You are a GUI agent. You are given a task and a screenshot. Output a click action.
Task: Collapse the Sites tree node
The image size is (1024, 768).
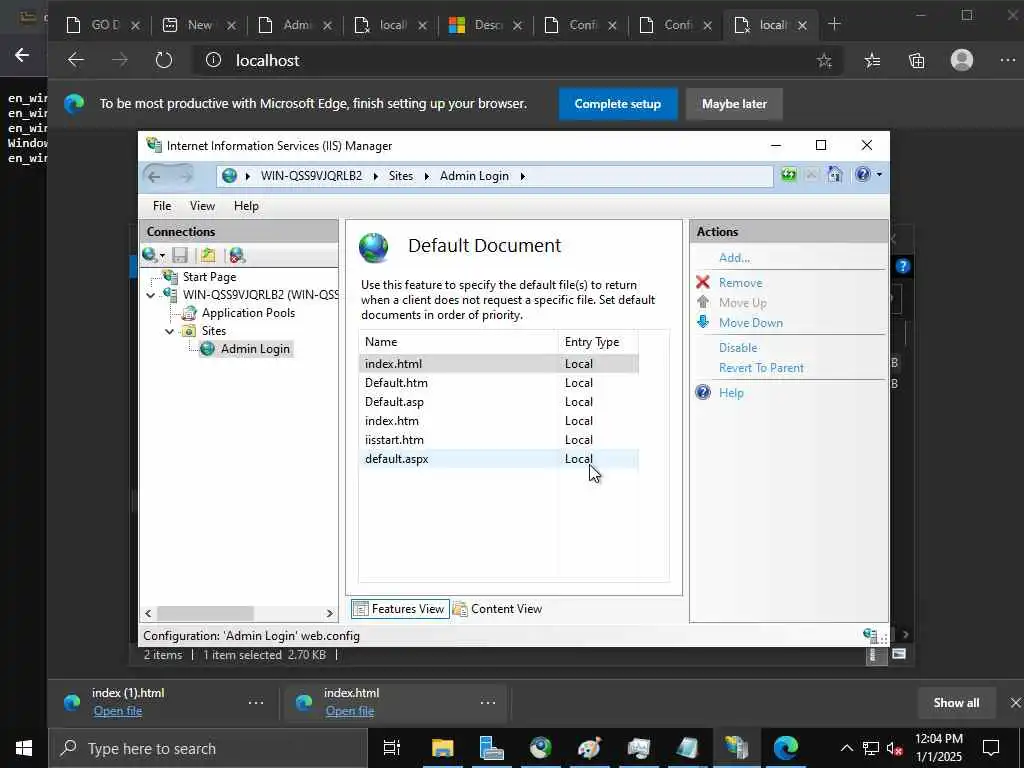pyautogui.click(x=170, y=331)
